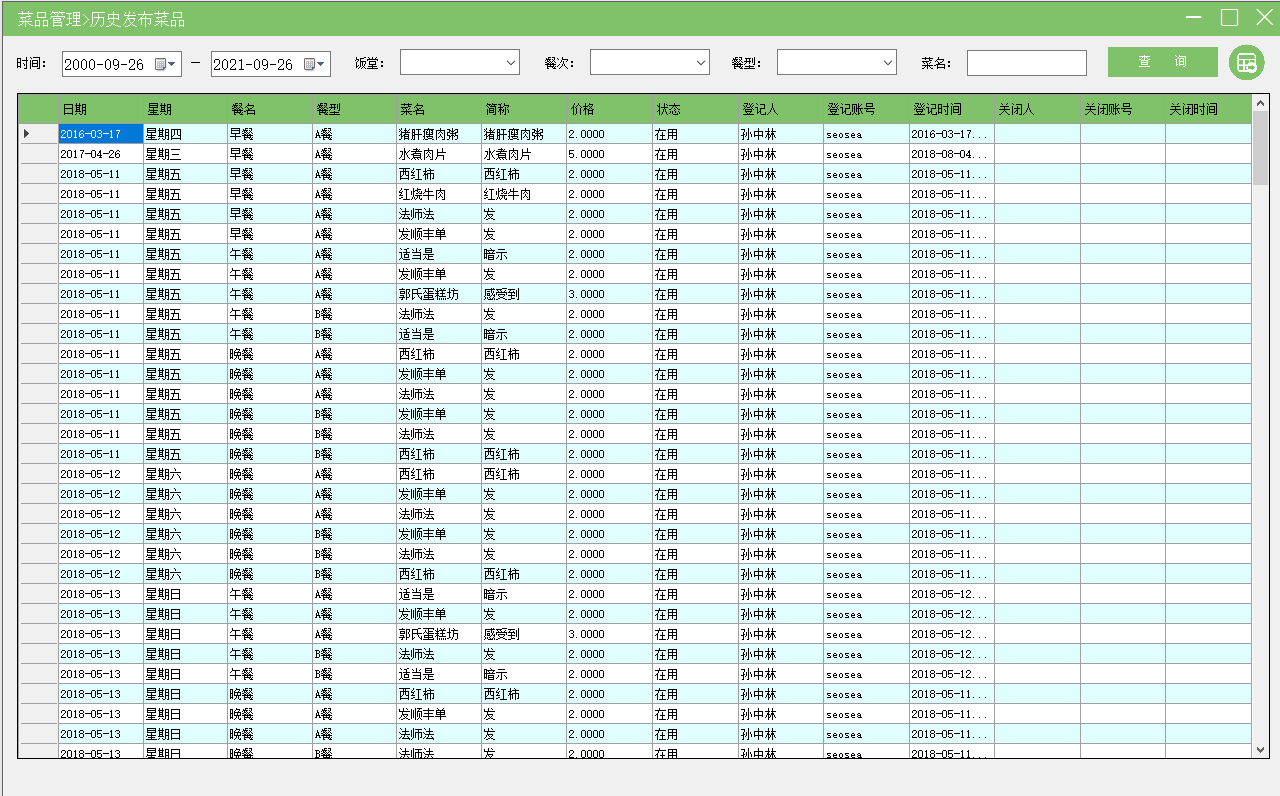The width and height of the screenshot is (1280, 796).
Task: Open end date calendar picker
Action: [x=314, y=64]
